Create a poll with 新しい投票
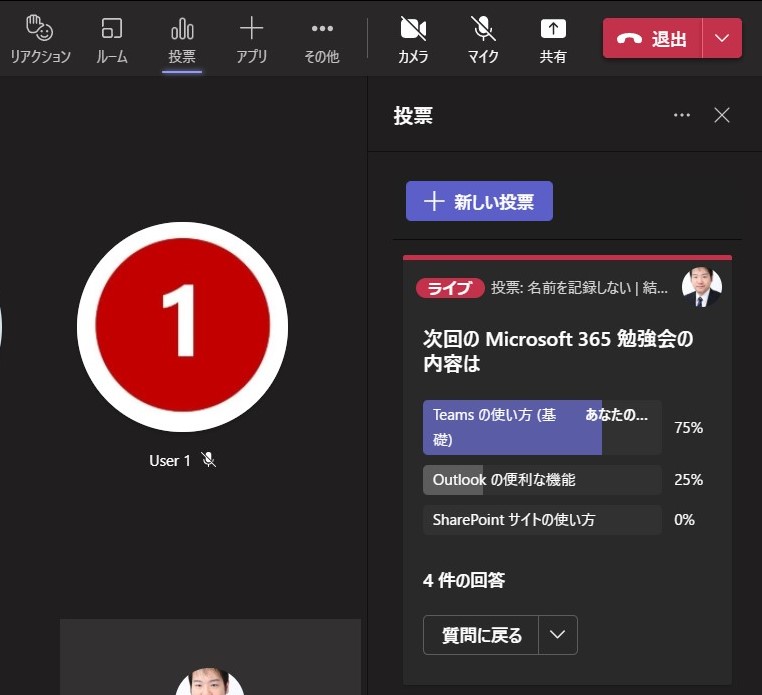 (x=479, y=201)
